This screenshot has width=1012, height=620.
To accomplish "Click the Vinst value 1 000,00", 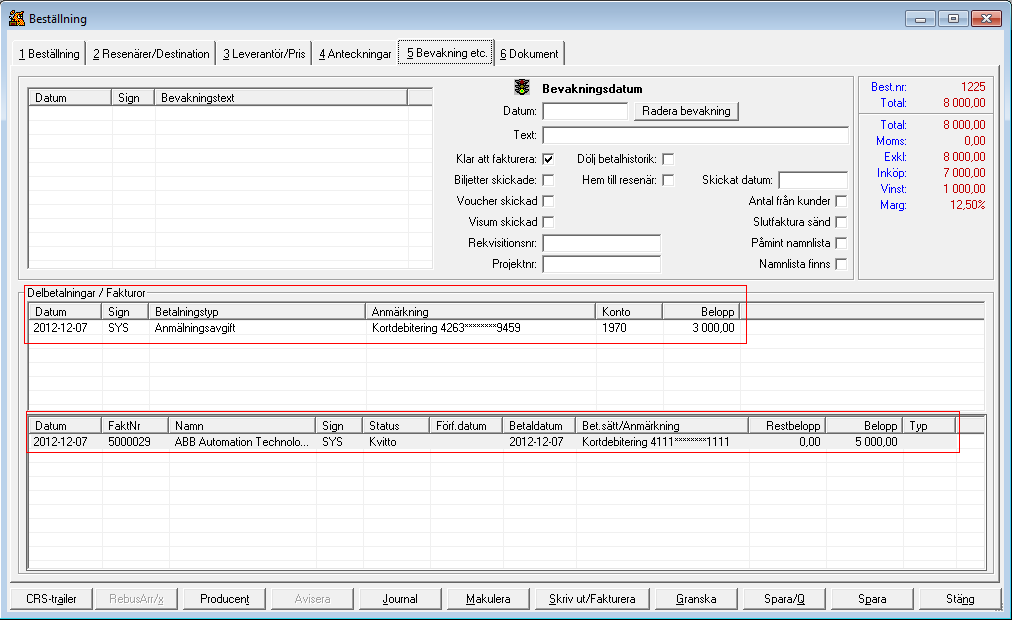I will coord(964,189).
